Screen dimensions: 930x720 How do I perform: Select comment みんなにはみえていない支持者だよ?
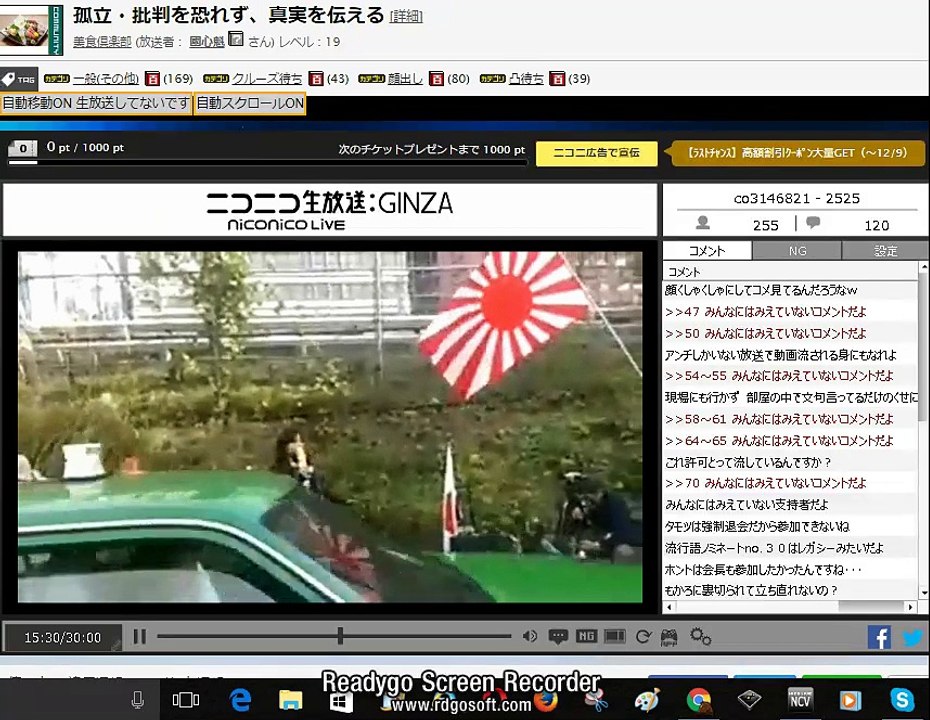791,505
